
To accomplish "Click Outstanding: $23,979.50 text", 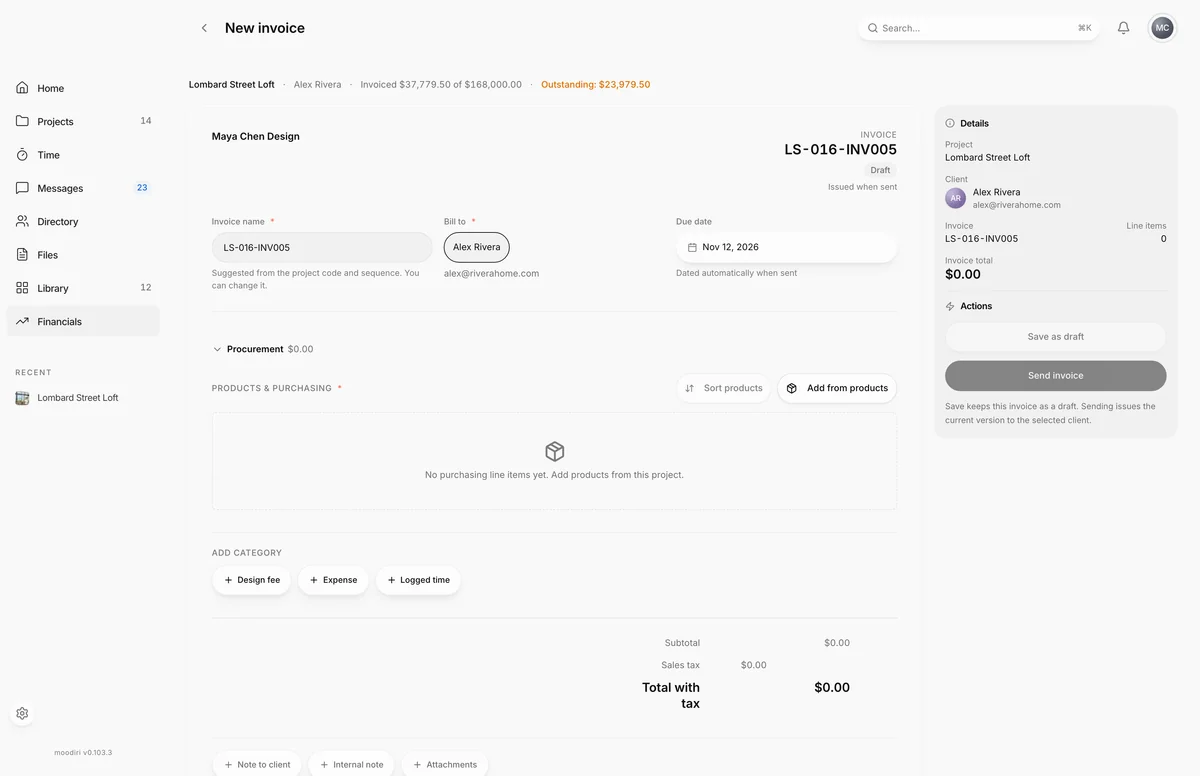I will [x=596, y=85].
